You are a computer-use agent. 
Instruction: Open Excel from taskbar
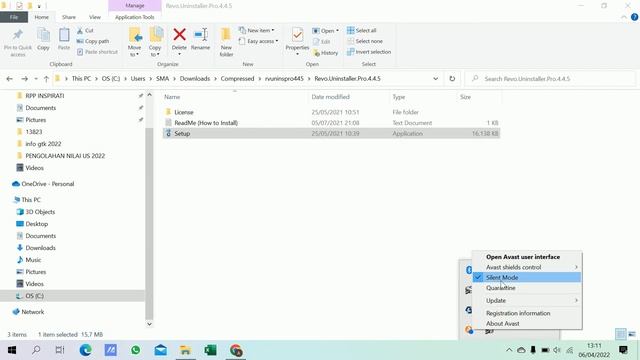[x=210, y=350]
